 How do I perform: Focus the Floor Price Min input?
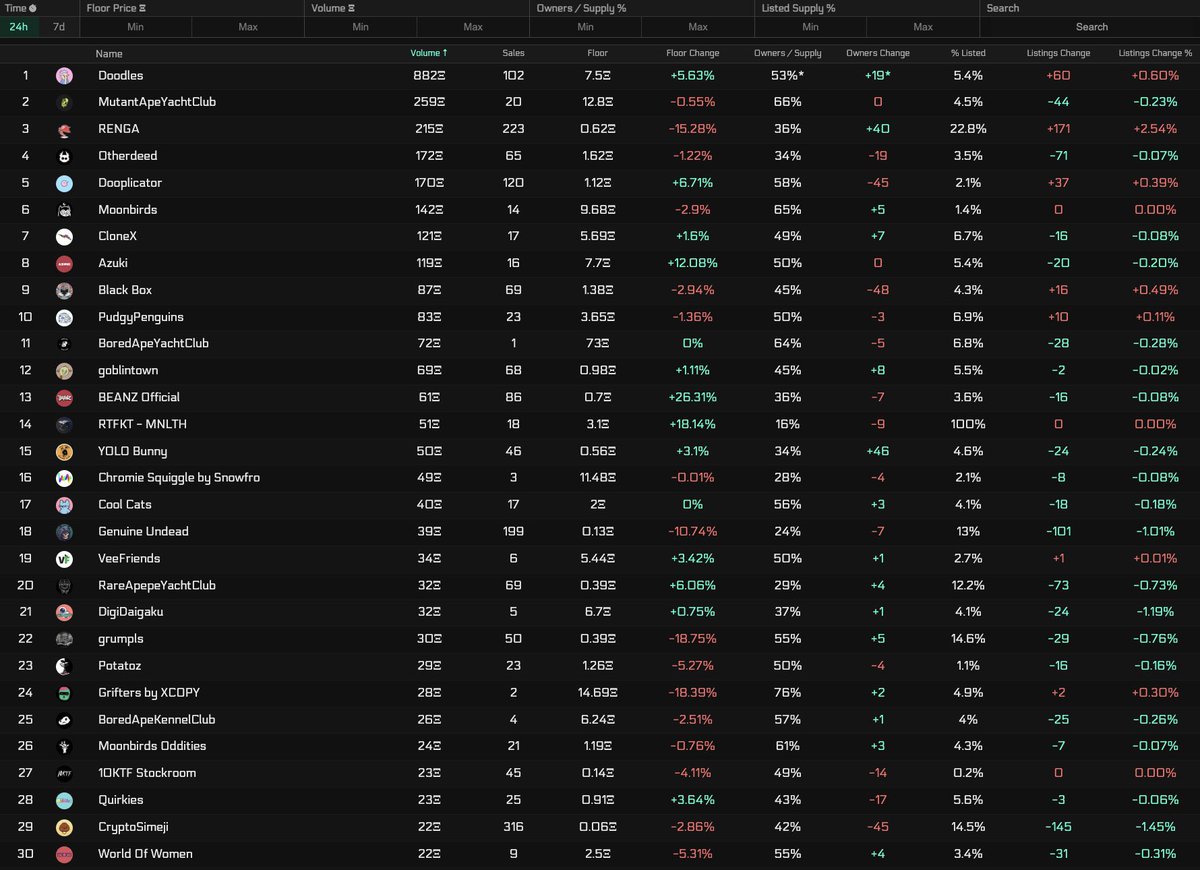click(x=135, y=27)
